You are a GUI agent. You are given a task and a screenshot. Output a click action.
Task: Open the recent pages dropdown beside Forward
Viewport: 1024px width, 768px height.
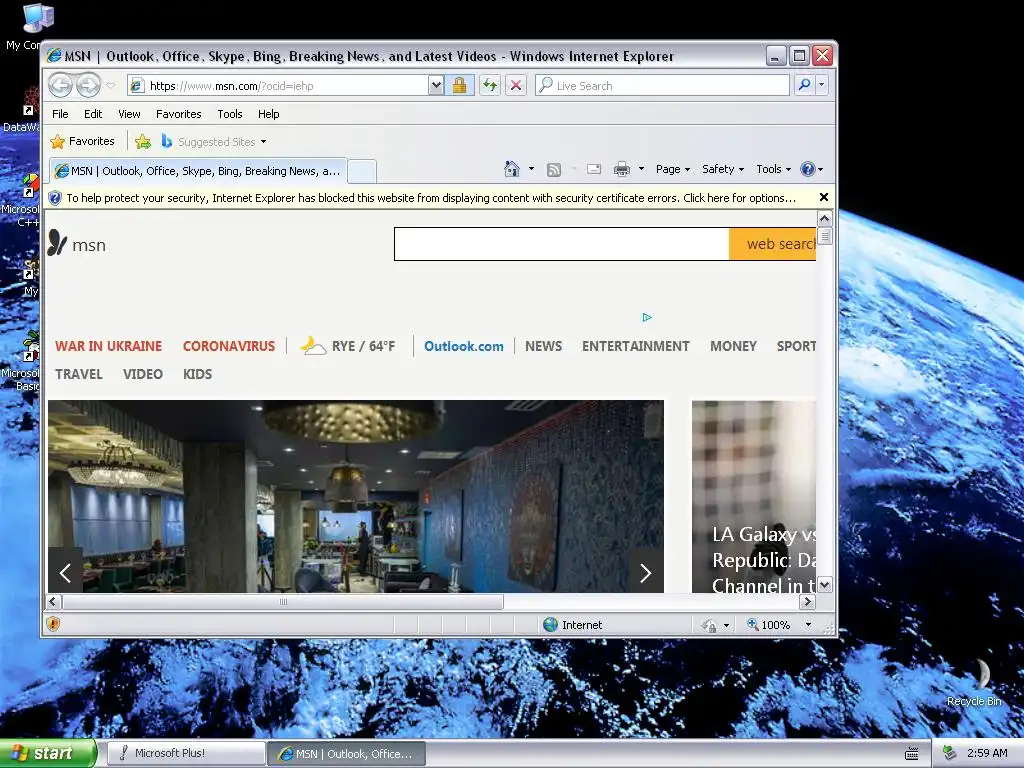[110, 86]
